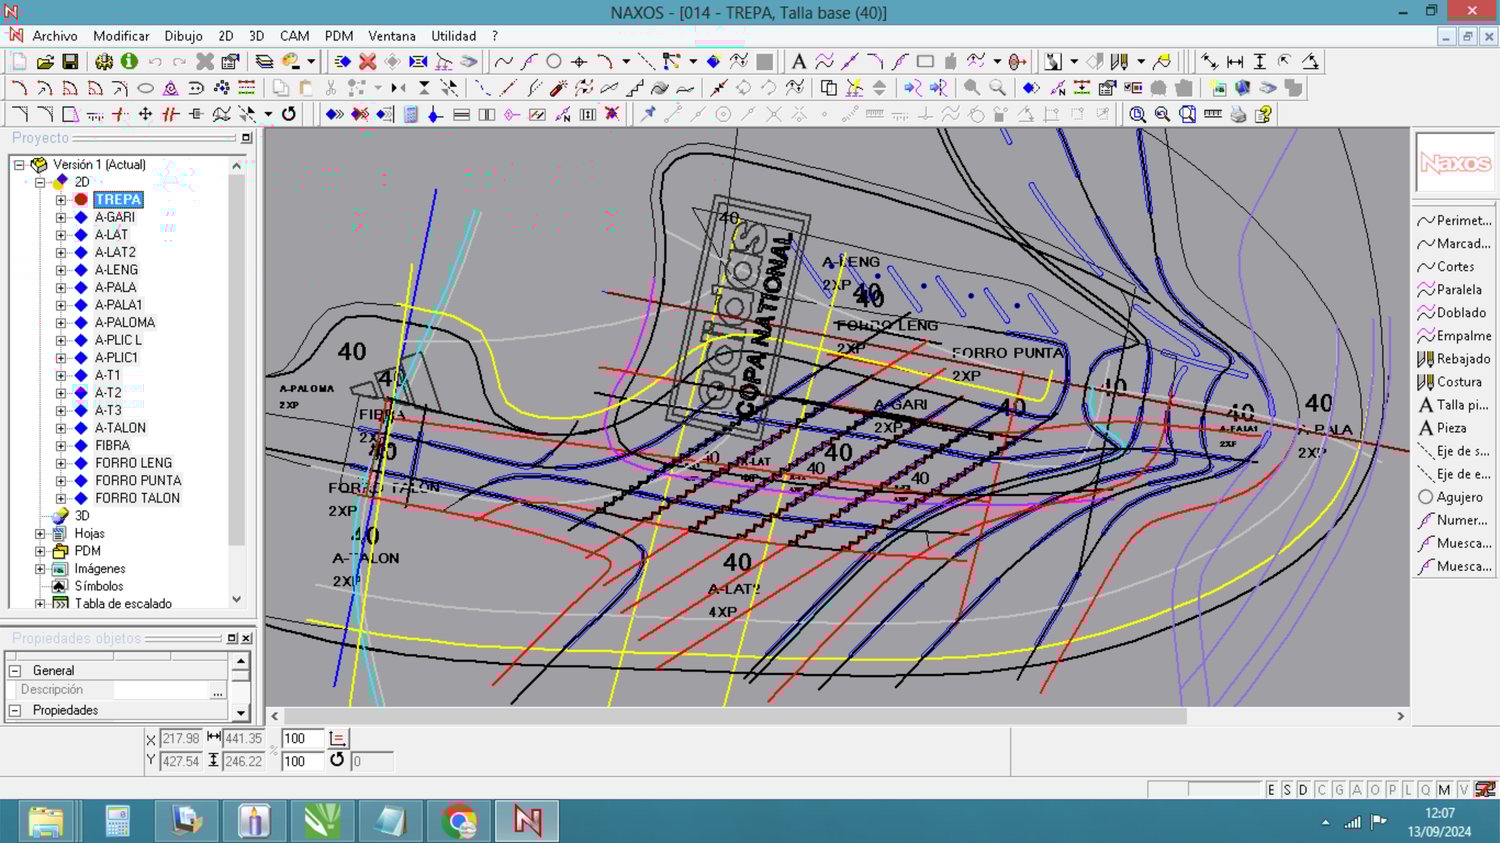Select the text A tool
The height and width of the screenshot is (843, 1500).
(x=798, y=62)
